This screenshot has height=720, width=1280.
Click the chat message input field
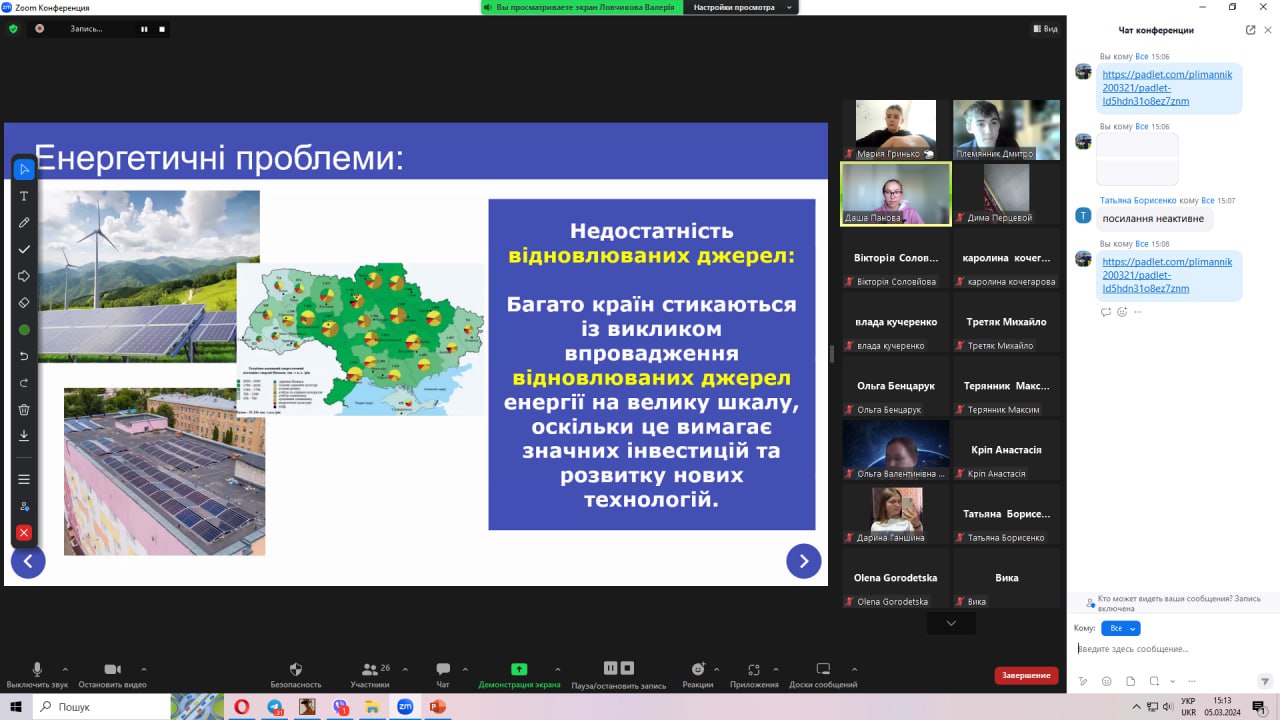pos(1170,649)
